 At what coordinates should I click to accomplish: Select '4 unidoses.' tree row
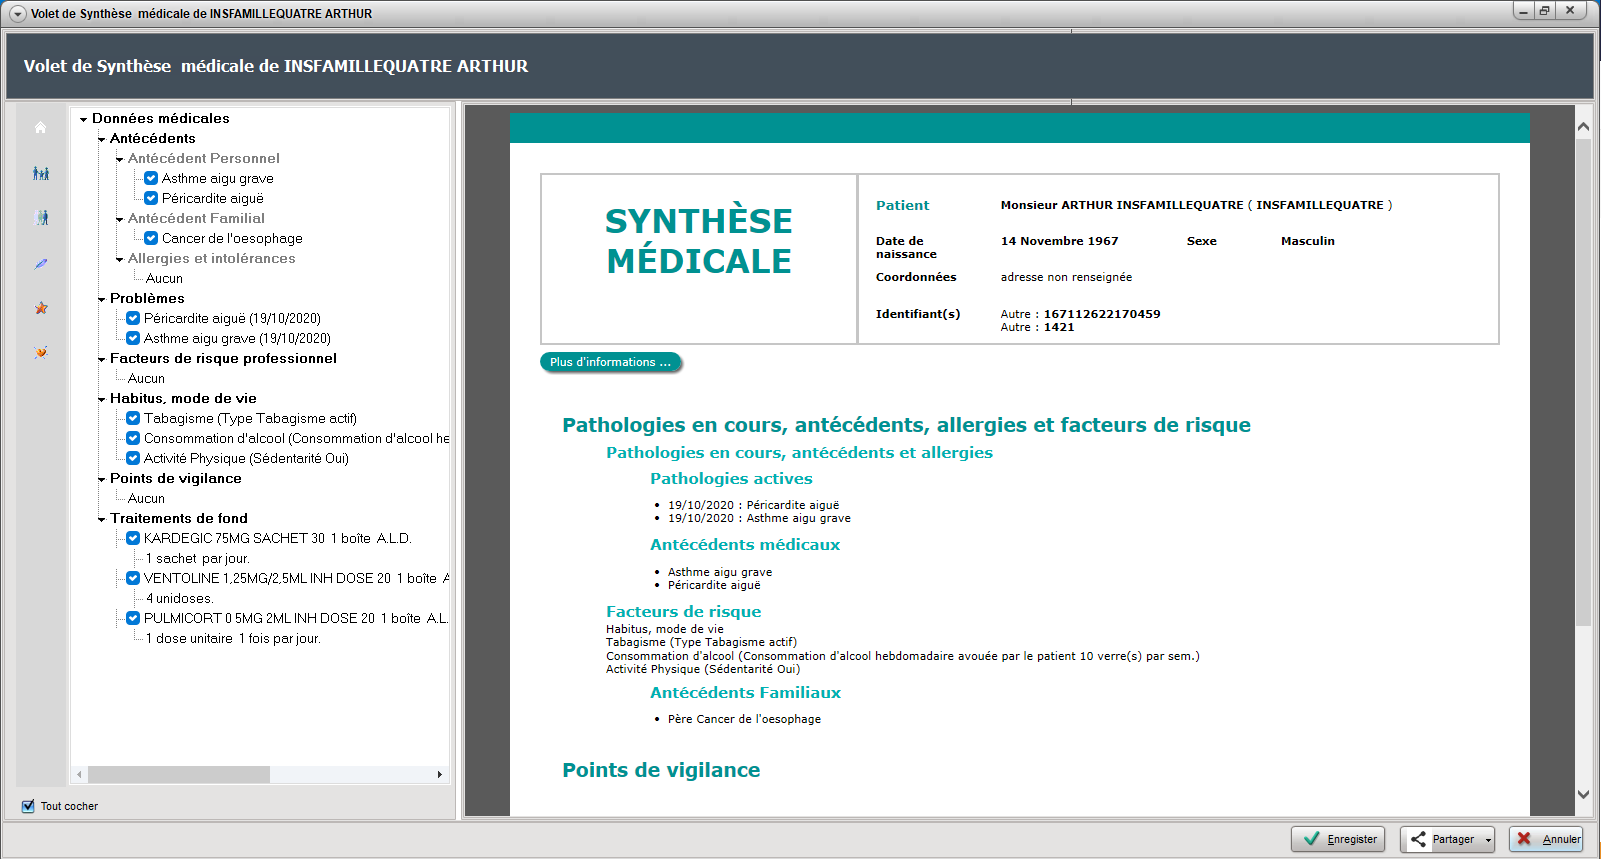click(x=180, y=598)
